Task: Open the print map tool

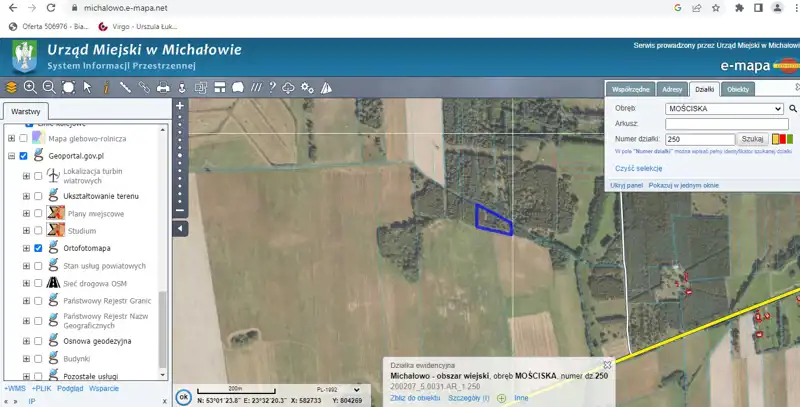Action: click(x=164, y=88)
